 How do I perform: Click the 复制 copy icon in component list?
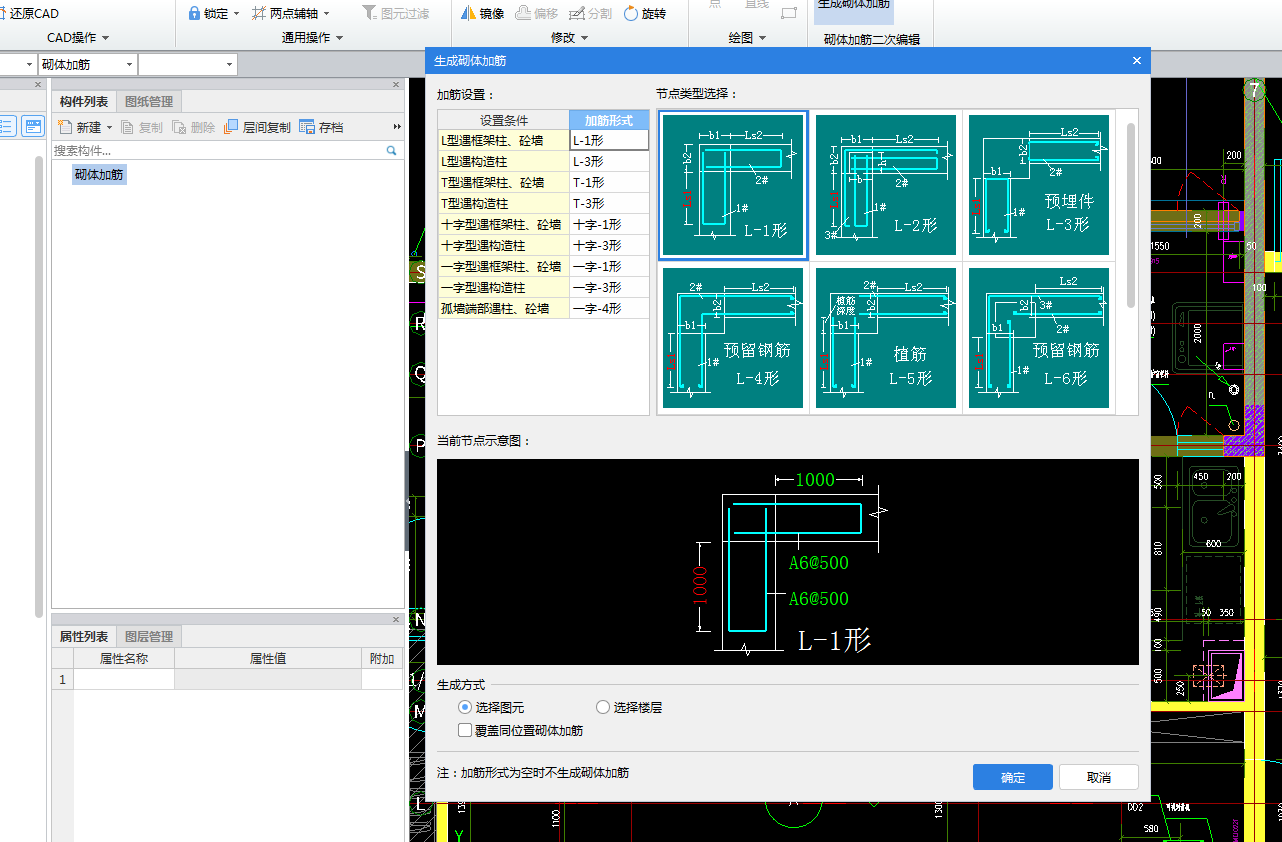[x=127, y=127]
